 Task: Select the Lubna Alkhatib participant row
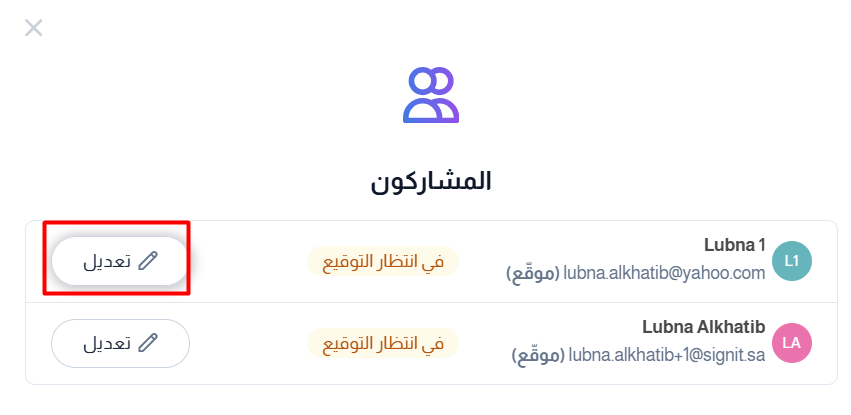[x=431, y=343]
